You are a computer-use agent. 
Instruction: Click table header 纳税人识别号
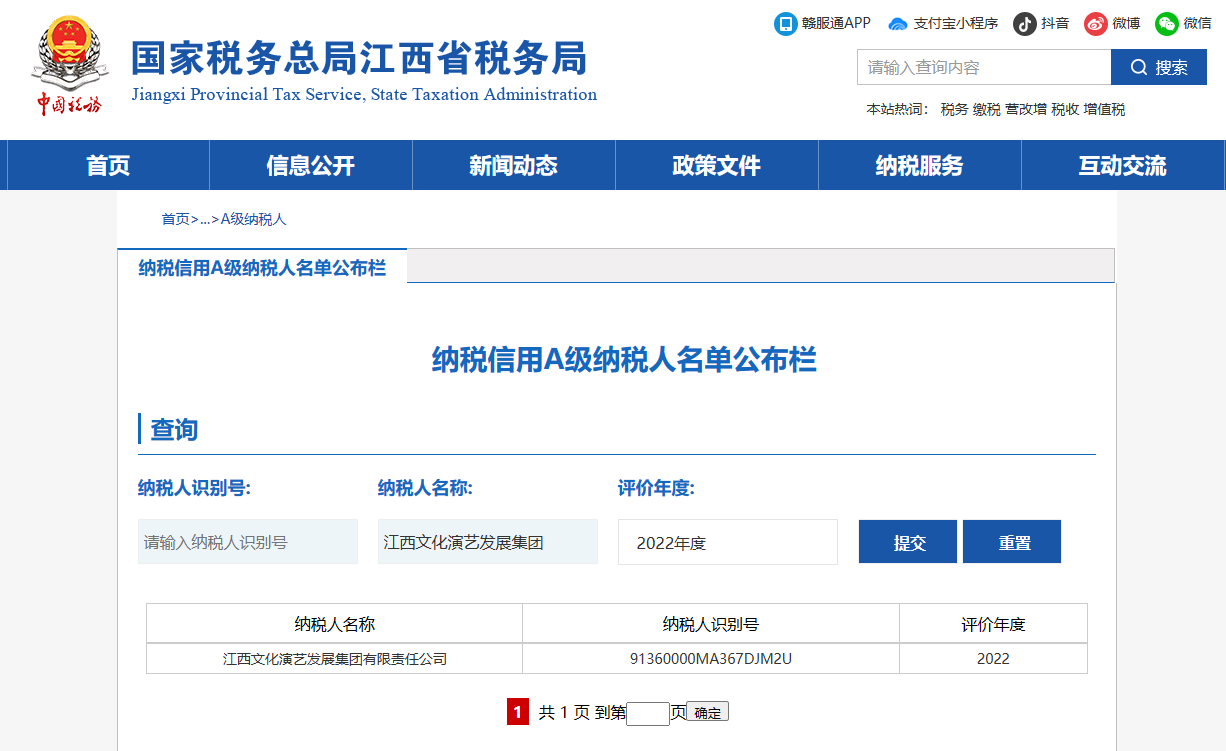coord(711,624)
